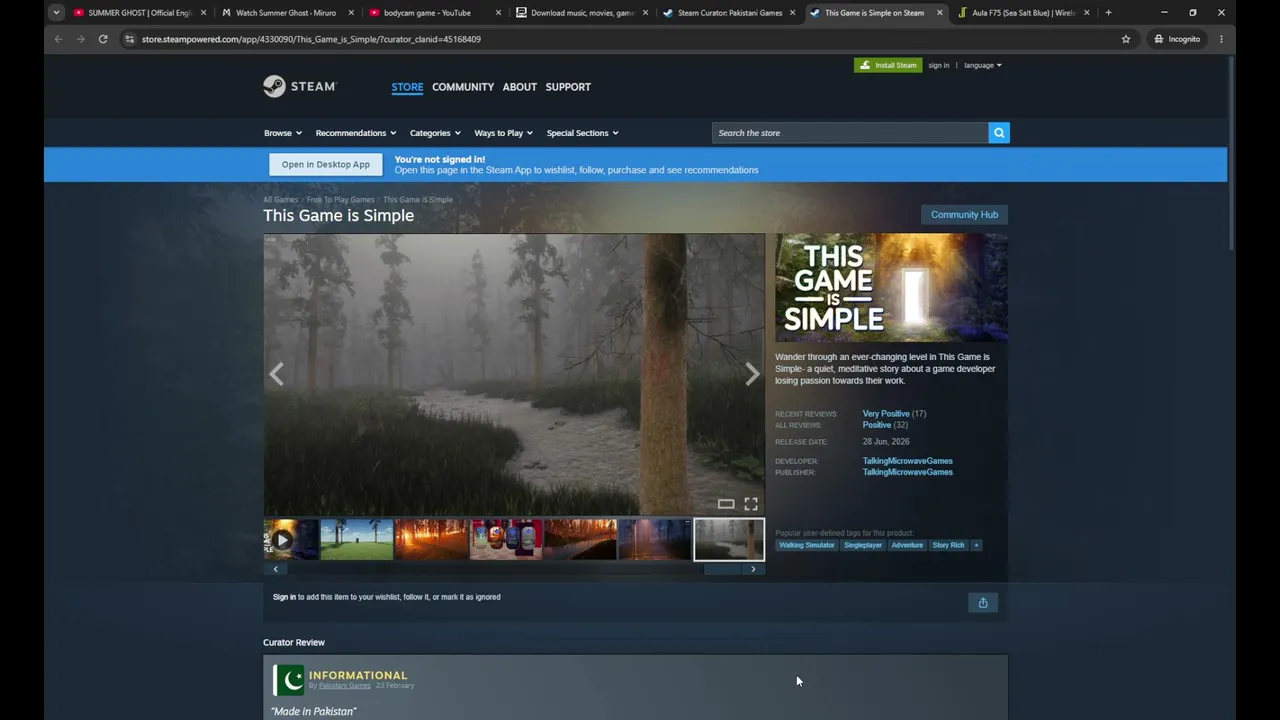
Task: View site information icon in the address bar
Action: click(129, 39)
